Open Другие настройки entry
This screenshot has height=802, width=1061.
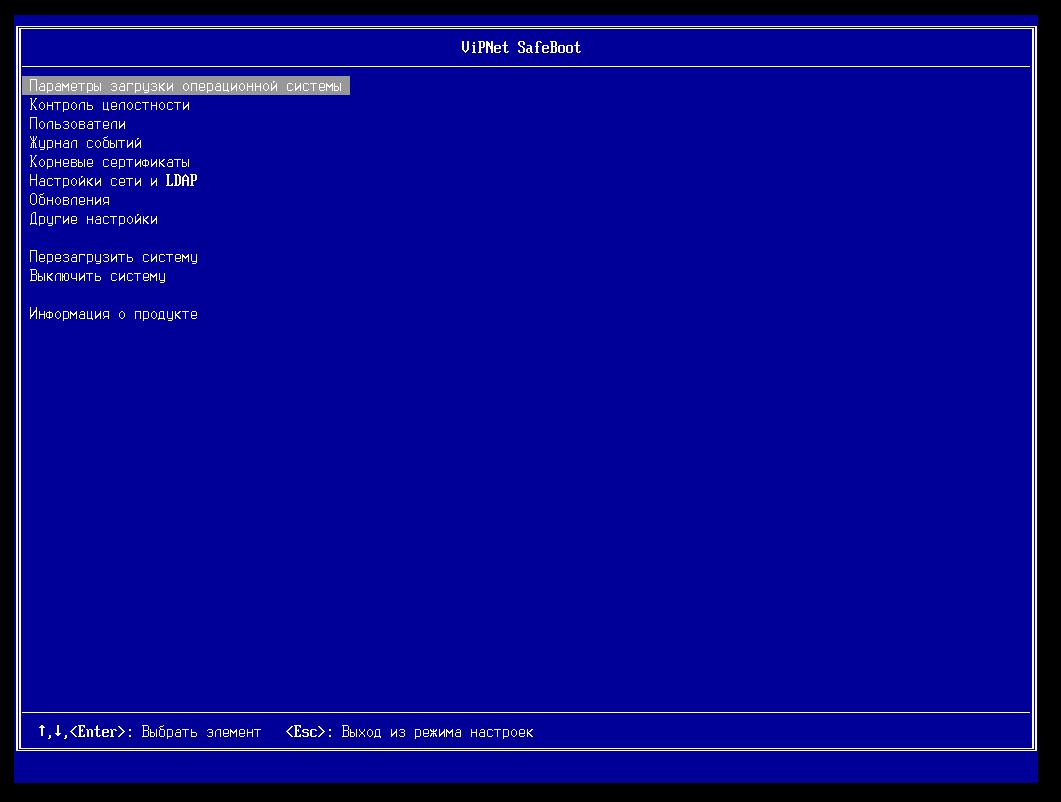[x=93, y=219]
